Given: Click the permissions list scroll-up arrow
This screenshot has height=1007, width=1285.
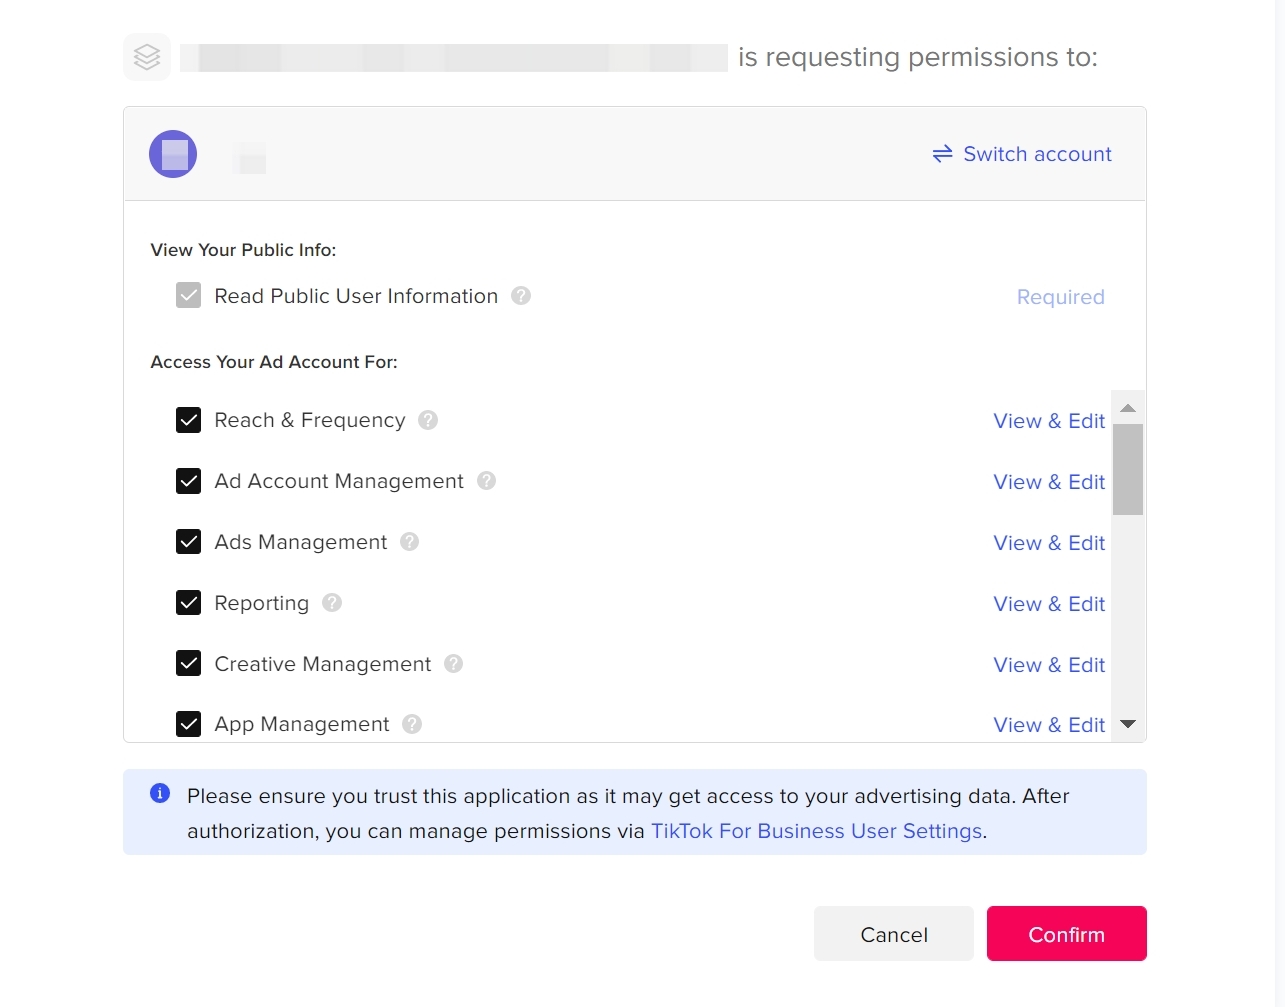Looking at the screenshot, I should 1128,408.
